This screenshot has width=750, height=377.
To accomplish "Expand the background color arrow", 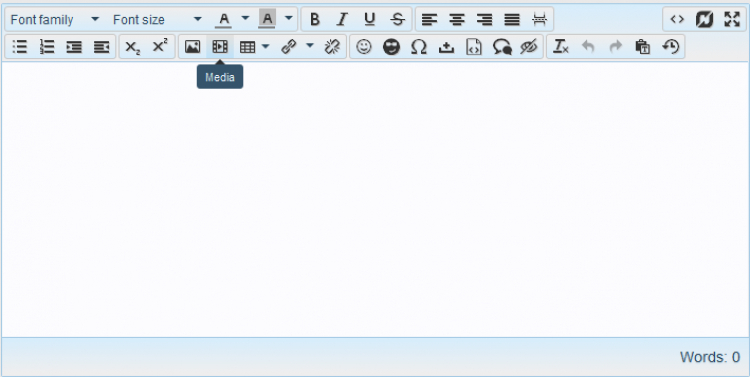I will [288, 19].
